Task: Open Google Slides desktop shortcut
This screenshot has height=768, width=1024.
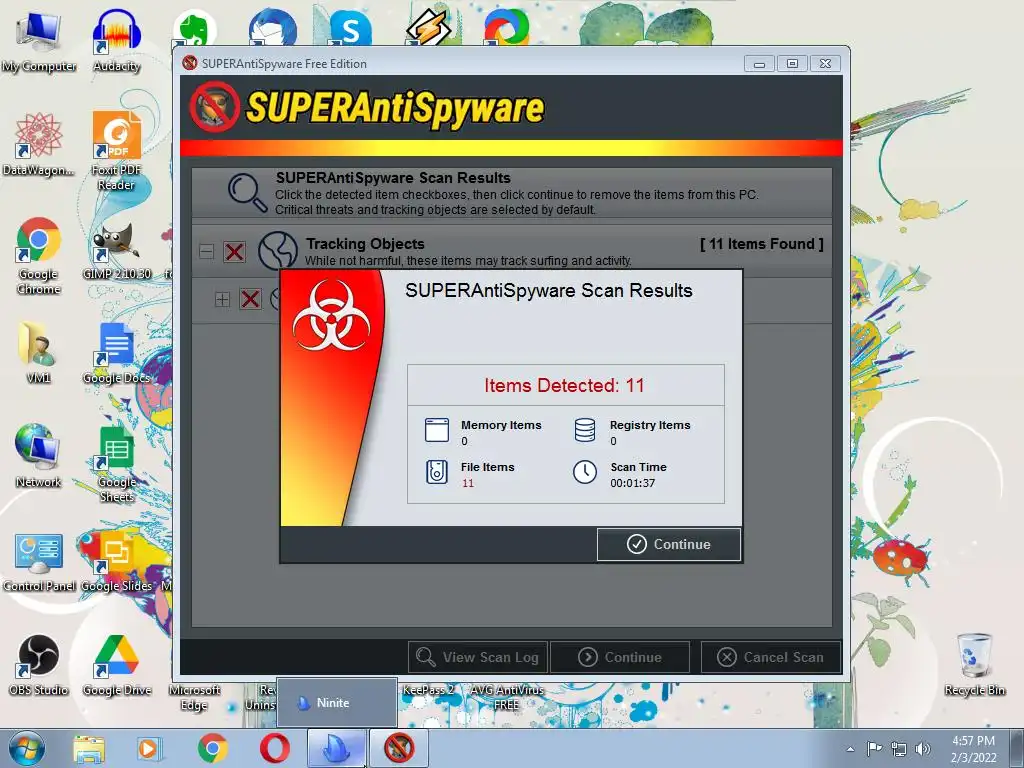Action: point(116,562)
